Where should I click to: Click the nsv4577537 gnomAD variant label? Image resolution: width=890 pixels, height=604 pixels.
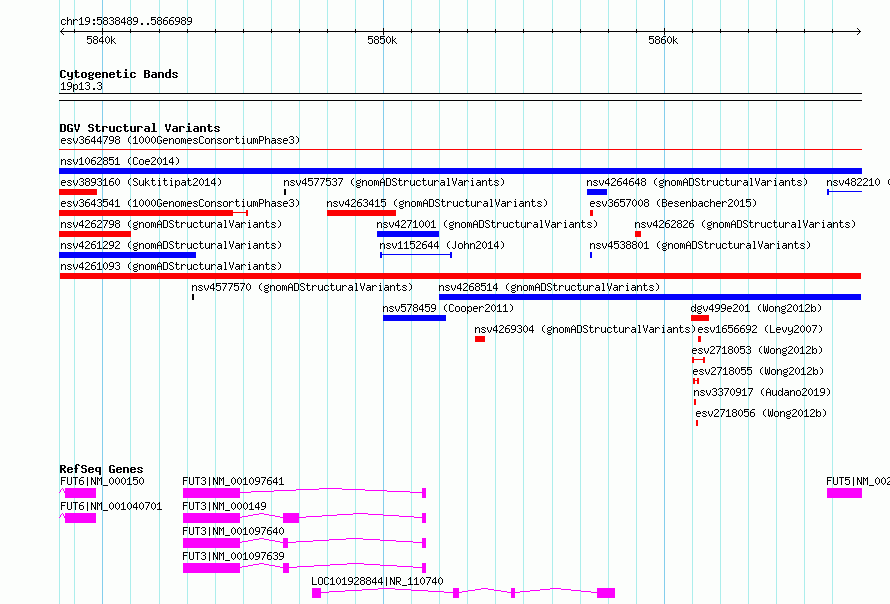(x=394, y=182)
